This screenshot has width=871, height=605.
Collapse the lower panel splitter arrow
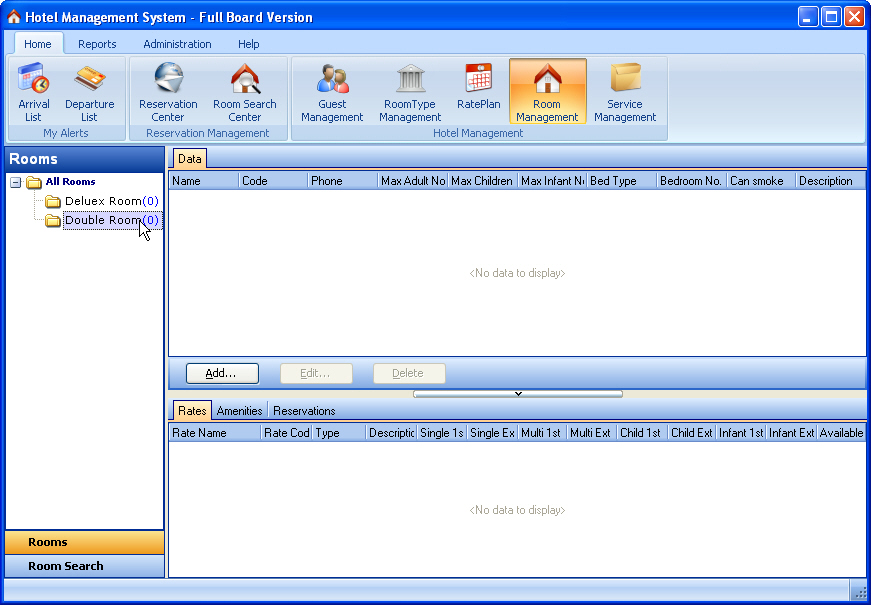(518, 394)
